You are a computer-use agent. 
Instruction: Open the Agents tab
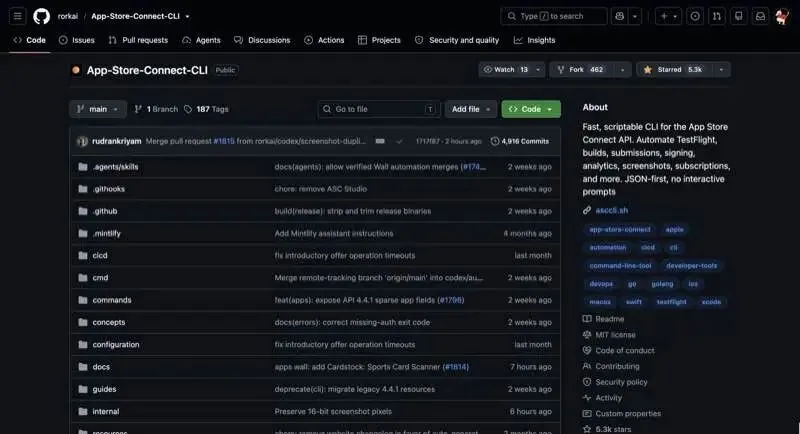[x=202, y=40]
